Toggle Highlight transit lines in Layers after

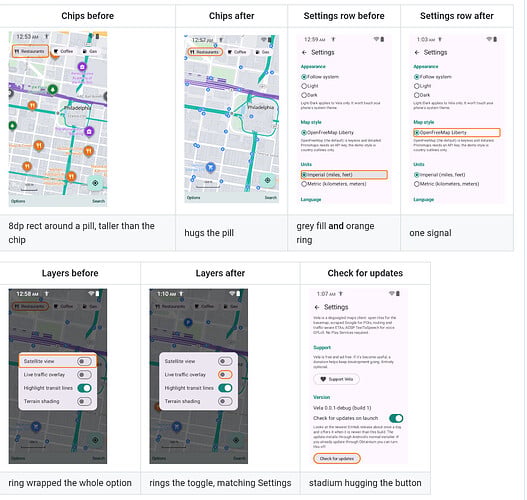(x=225, y=388)
